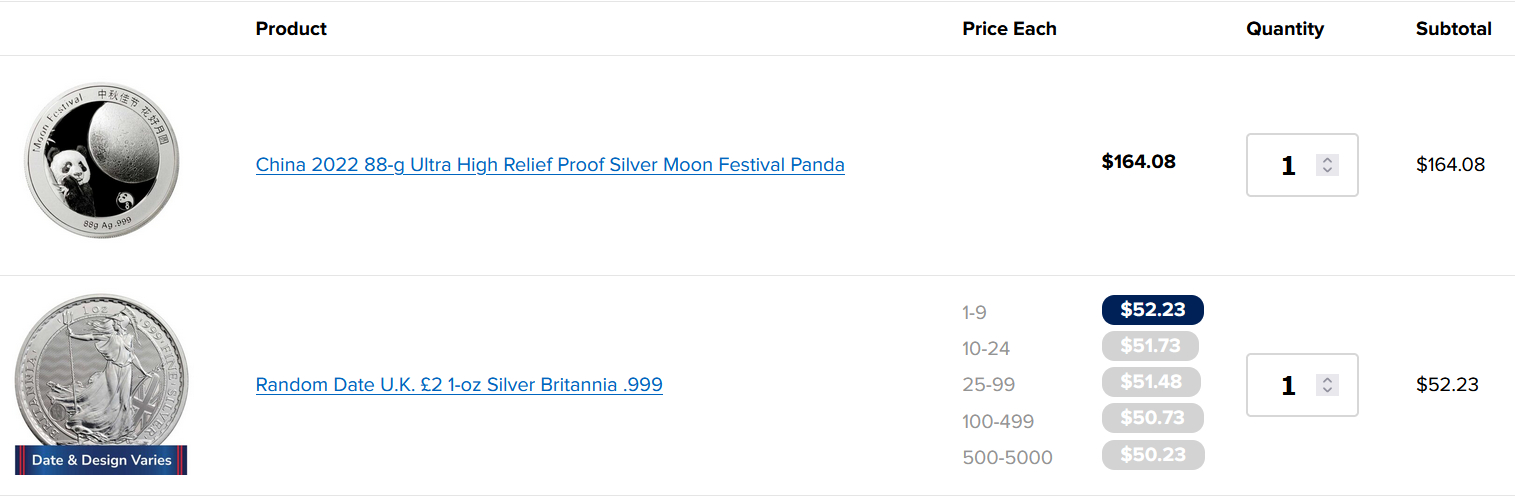Click the Date & Design Varies badge
The image size is (1515, 497).
[x=101, y=460]
